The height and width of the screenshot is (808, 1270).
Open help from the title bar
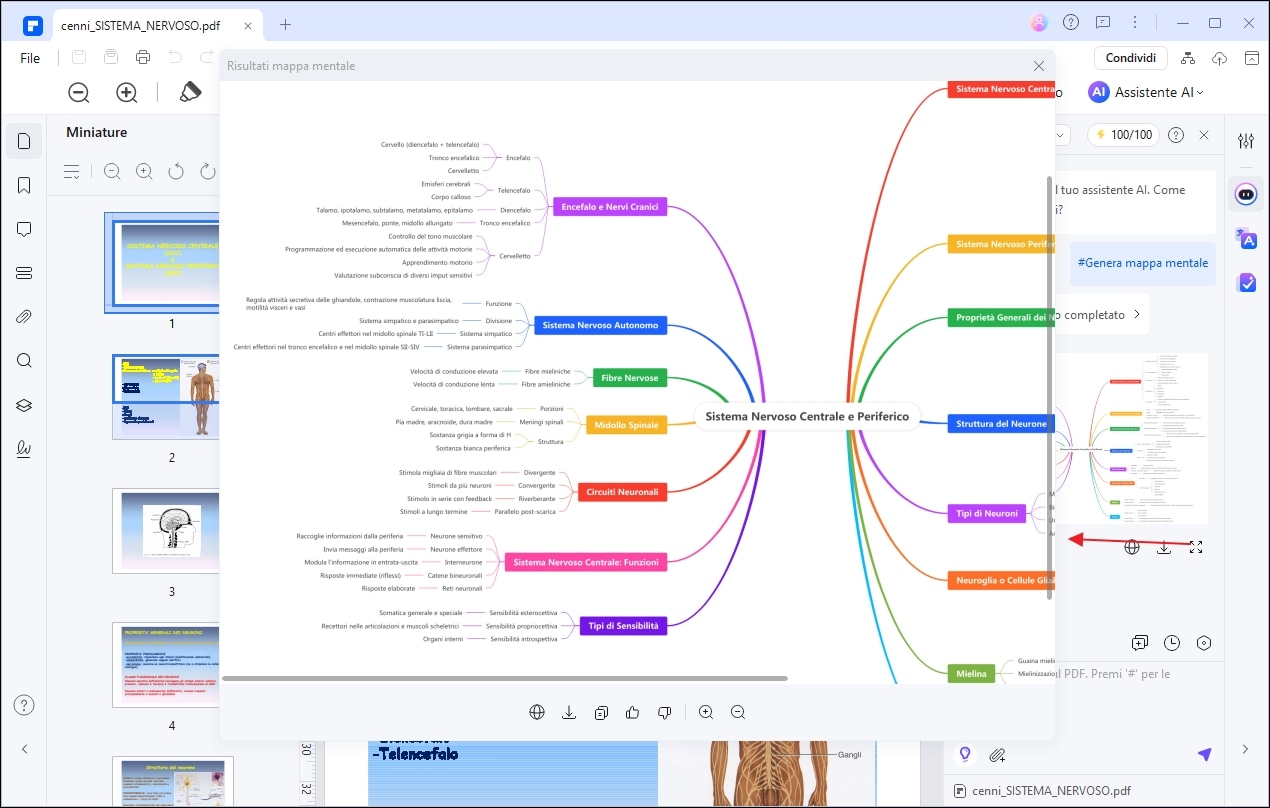tap(1071, 23)
